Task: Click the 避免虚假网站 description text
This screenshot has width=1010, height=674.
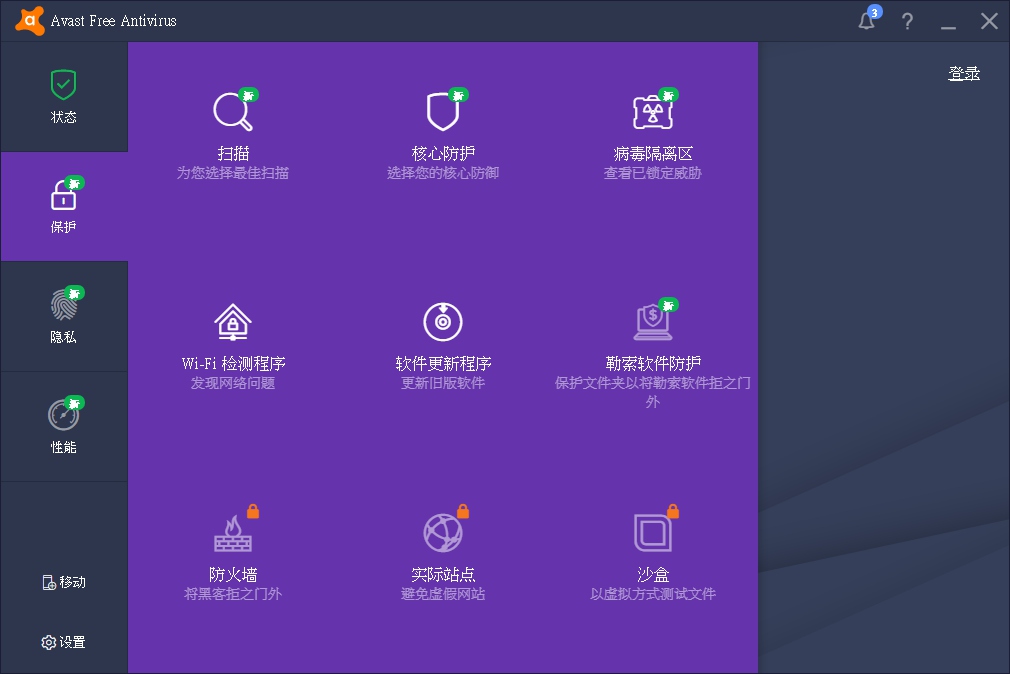Action: (x=443, y=593)
